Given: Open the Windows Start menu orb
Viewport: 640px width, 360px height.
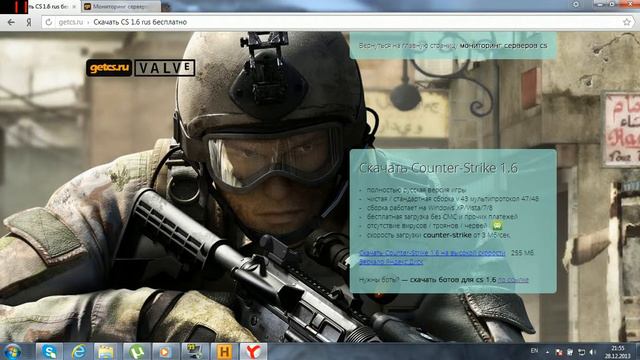Looking at the screenshot, I should tap(12, 352).
